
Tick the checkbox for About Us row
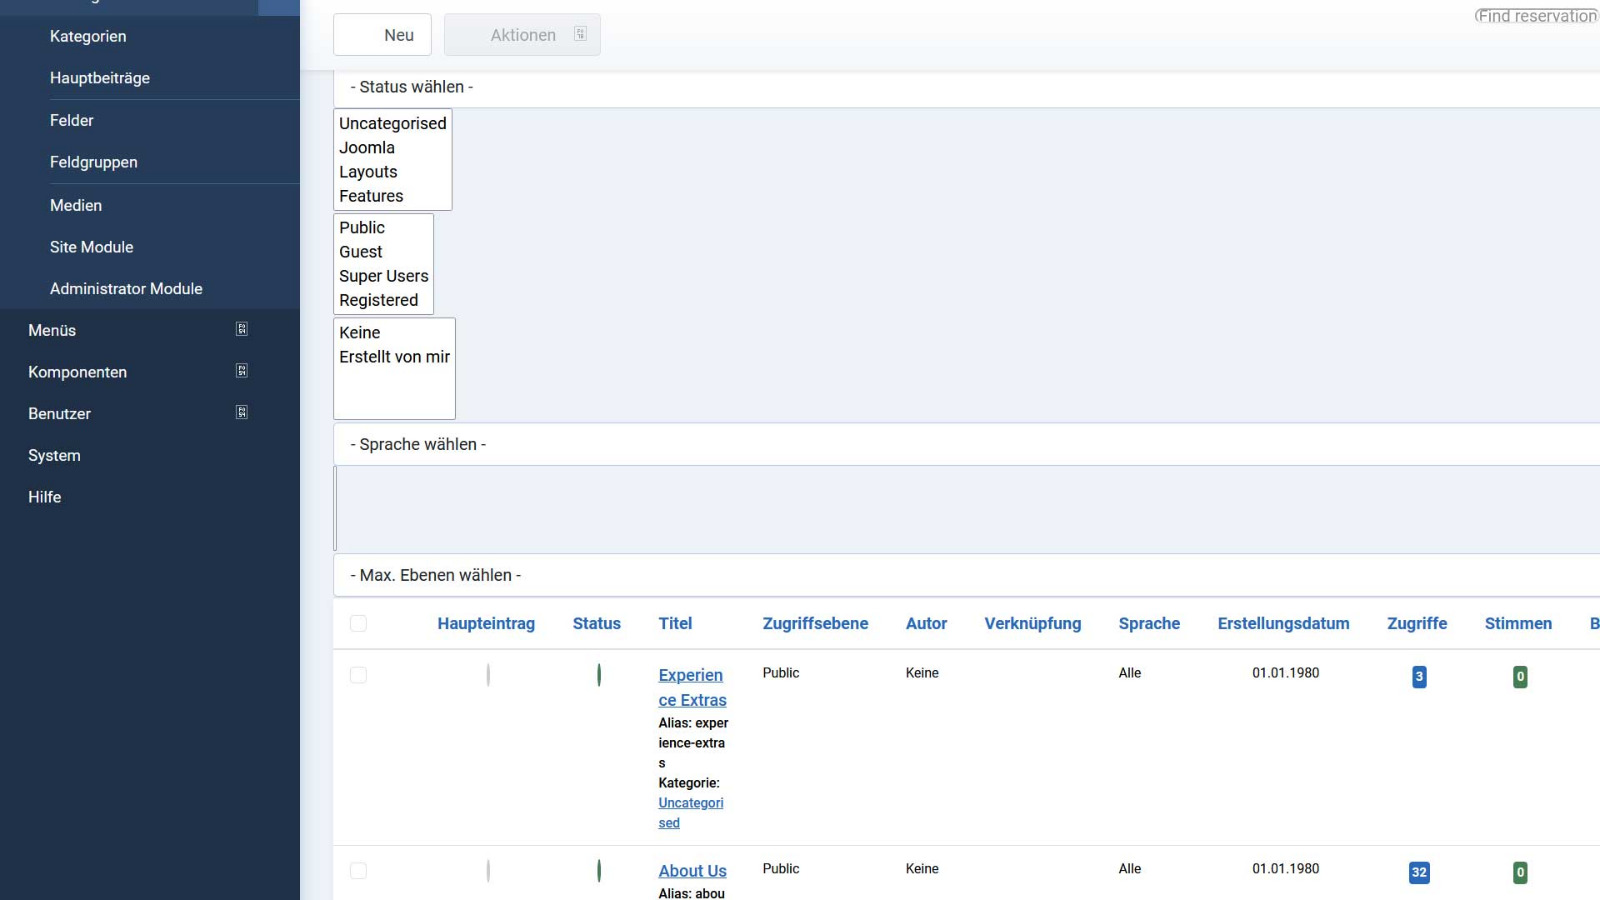click(358, 871)
